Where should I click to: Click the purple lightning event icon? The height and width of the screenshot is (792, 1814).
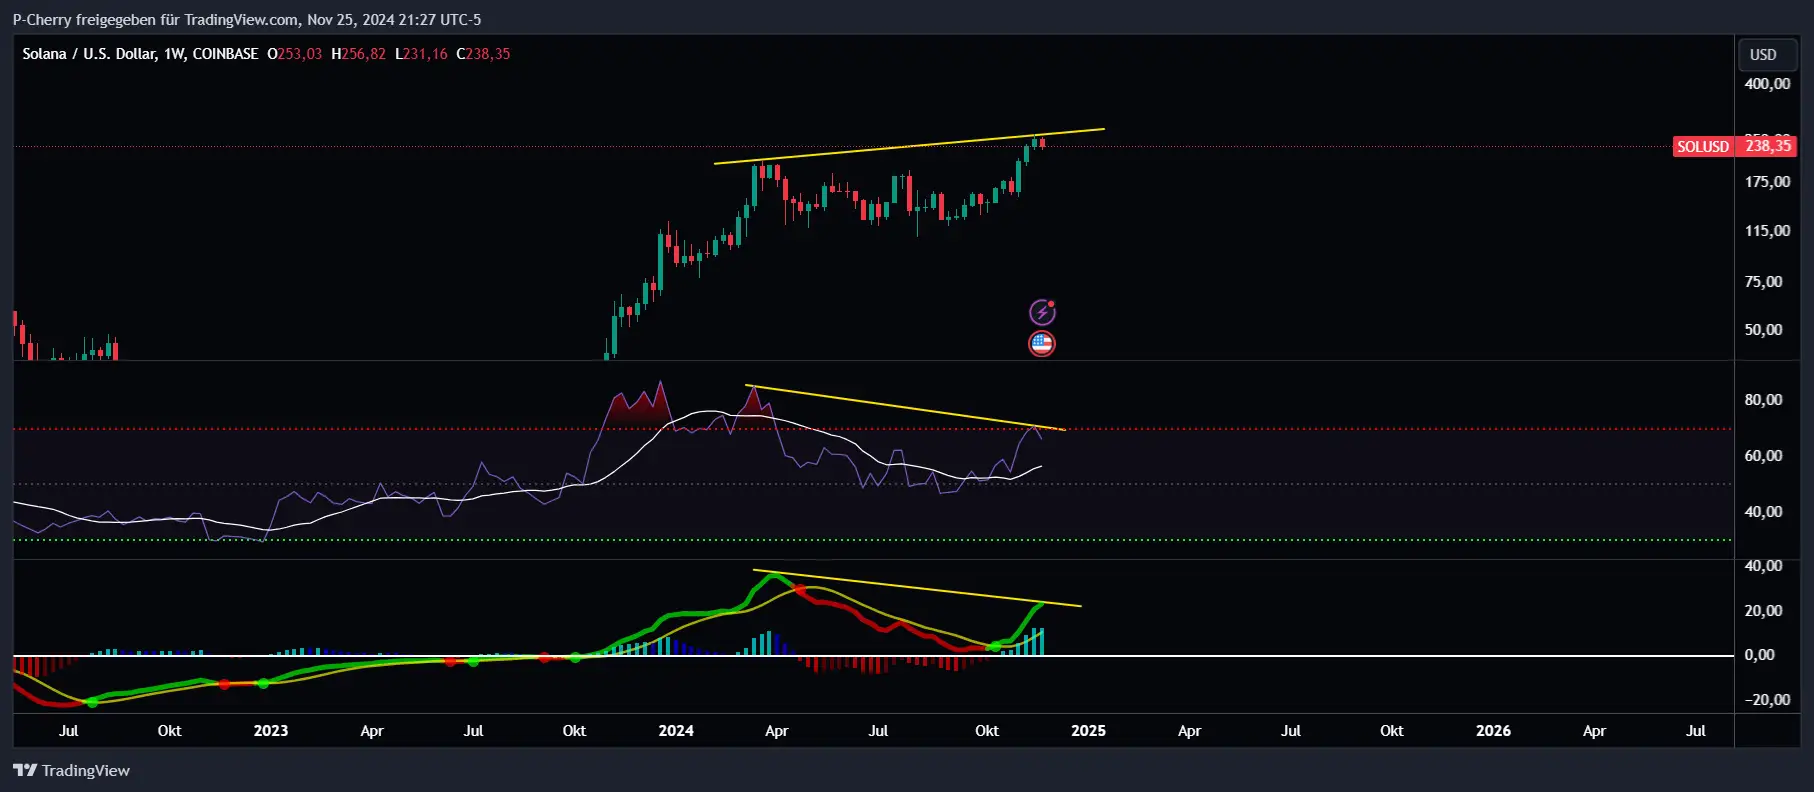click(x=1042, y=312)
